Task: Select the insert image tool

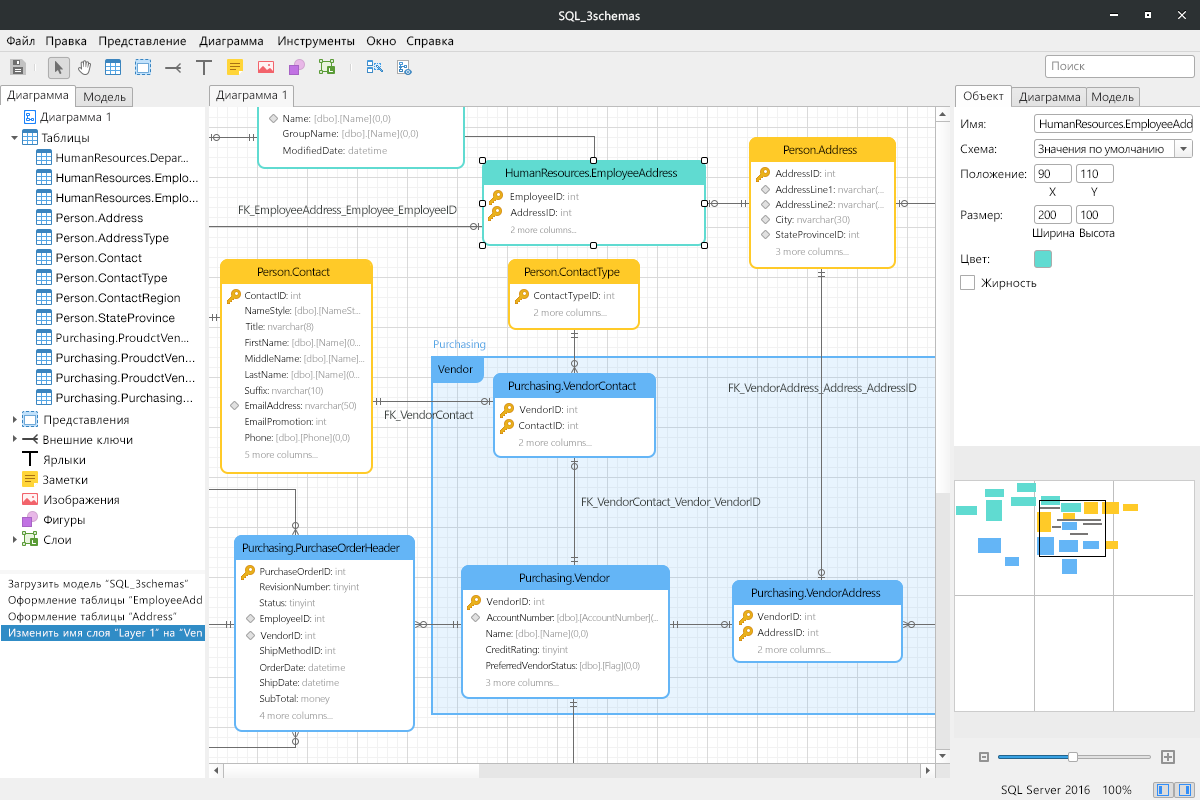Action: 265,67
